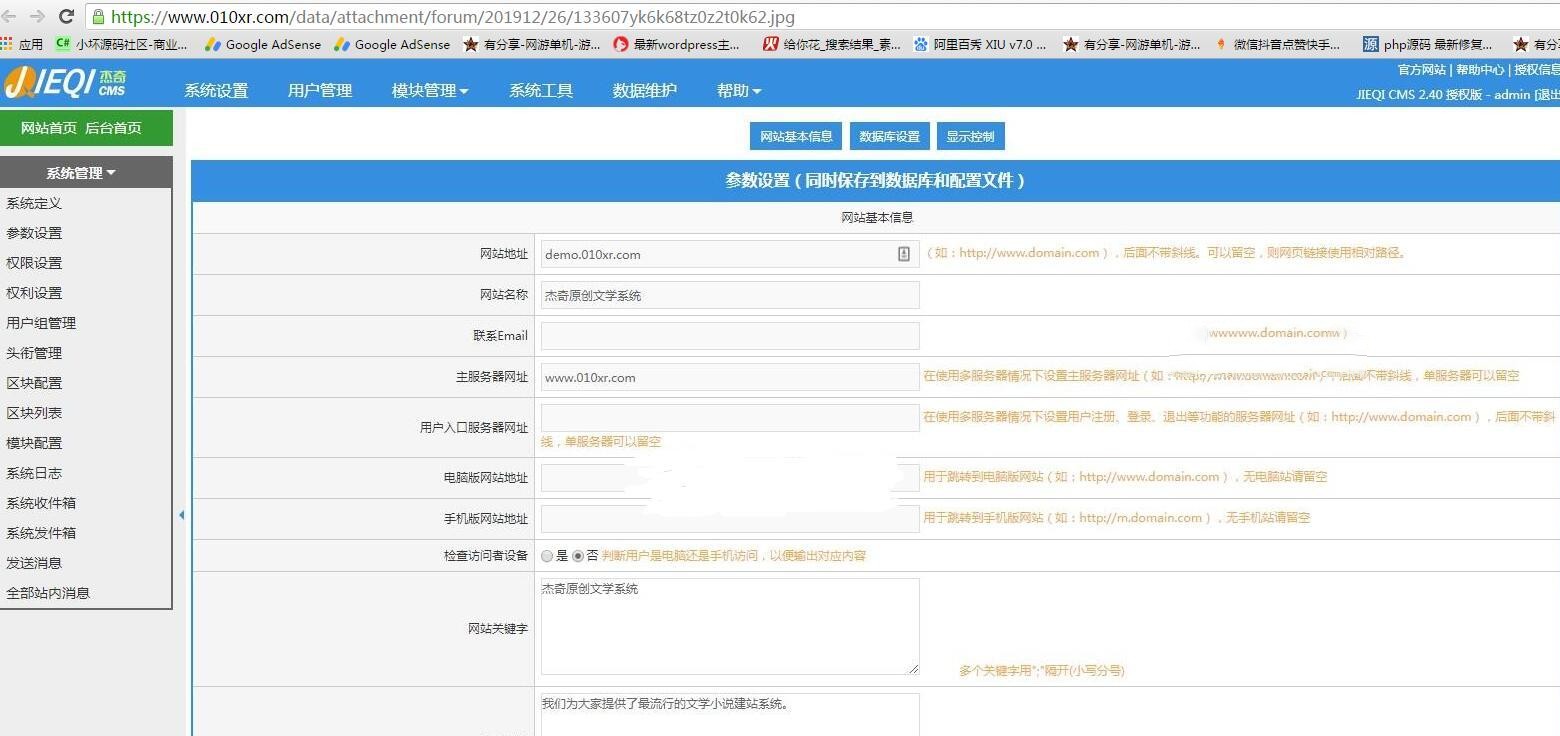This screenshot has width=1560, height=736.
Task: Open 用户管理 in top navigation
Action: (x=320, y=91)
